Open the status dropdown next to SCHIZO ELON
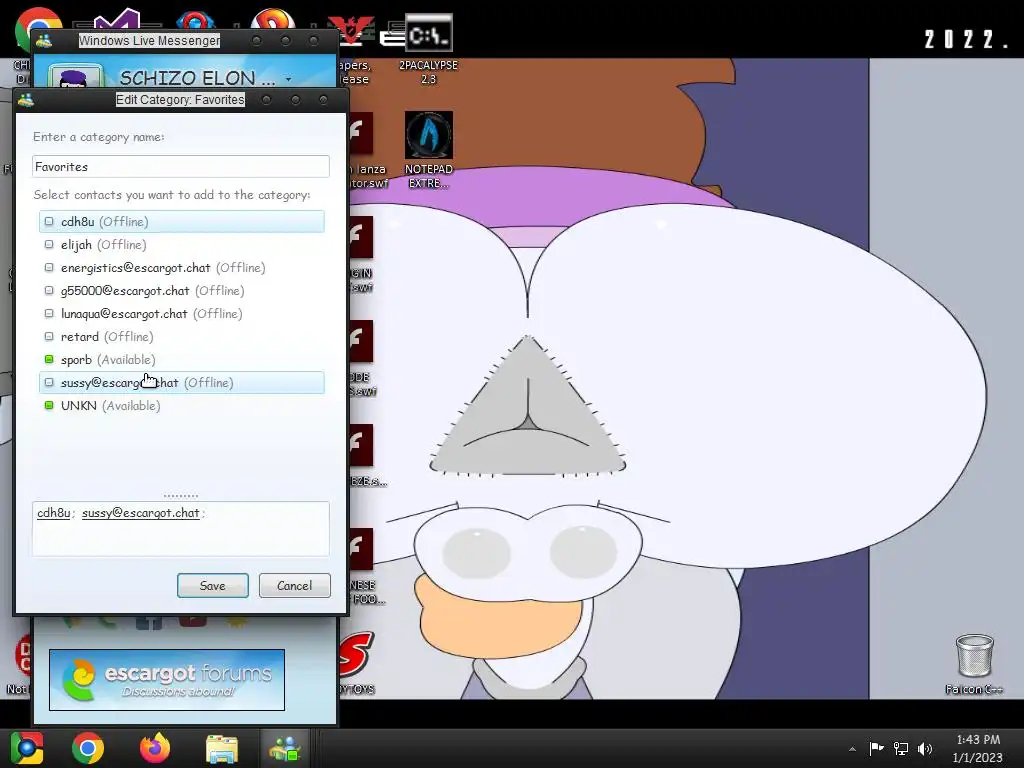Viewport: 1024px width, 768px height. (x=288, y=79)
